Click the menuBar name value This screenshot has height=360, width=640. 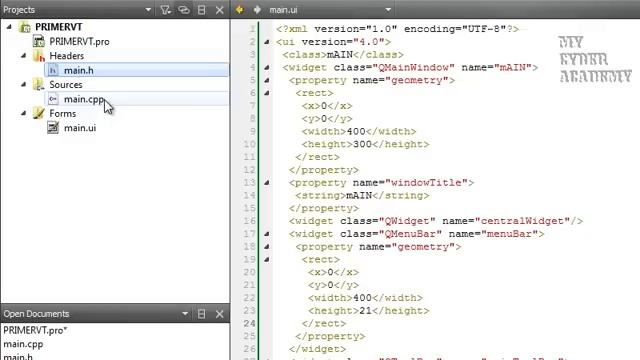click(509, 234)
